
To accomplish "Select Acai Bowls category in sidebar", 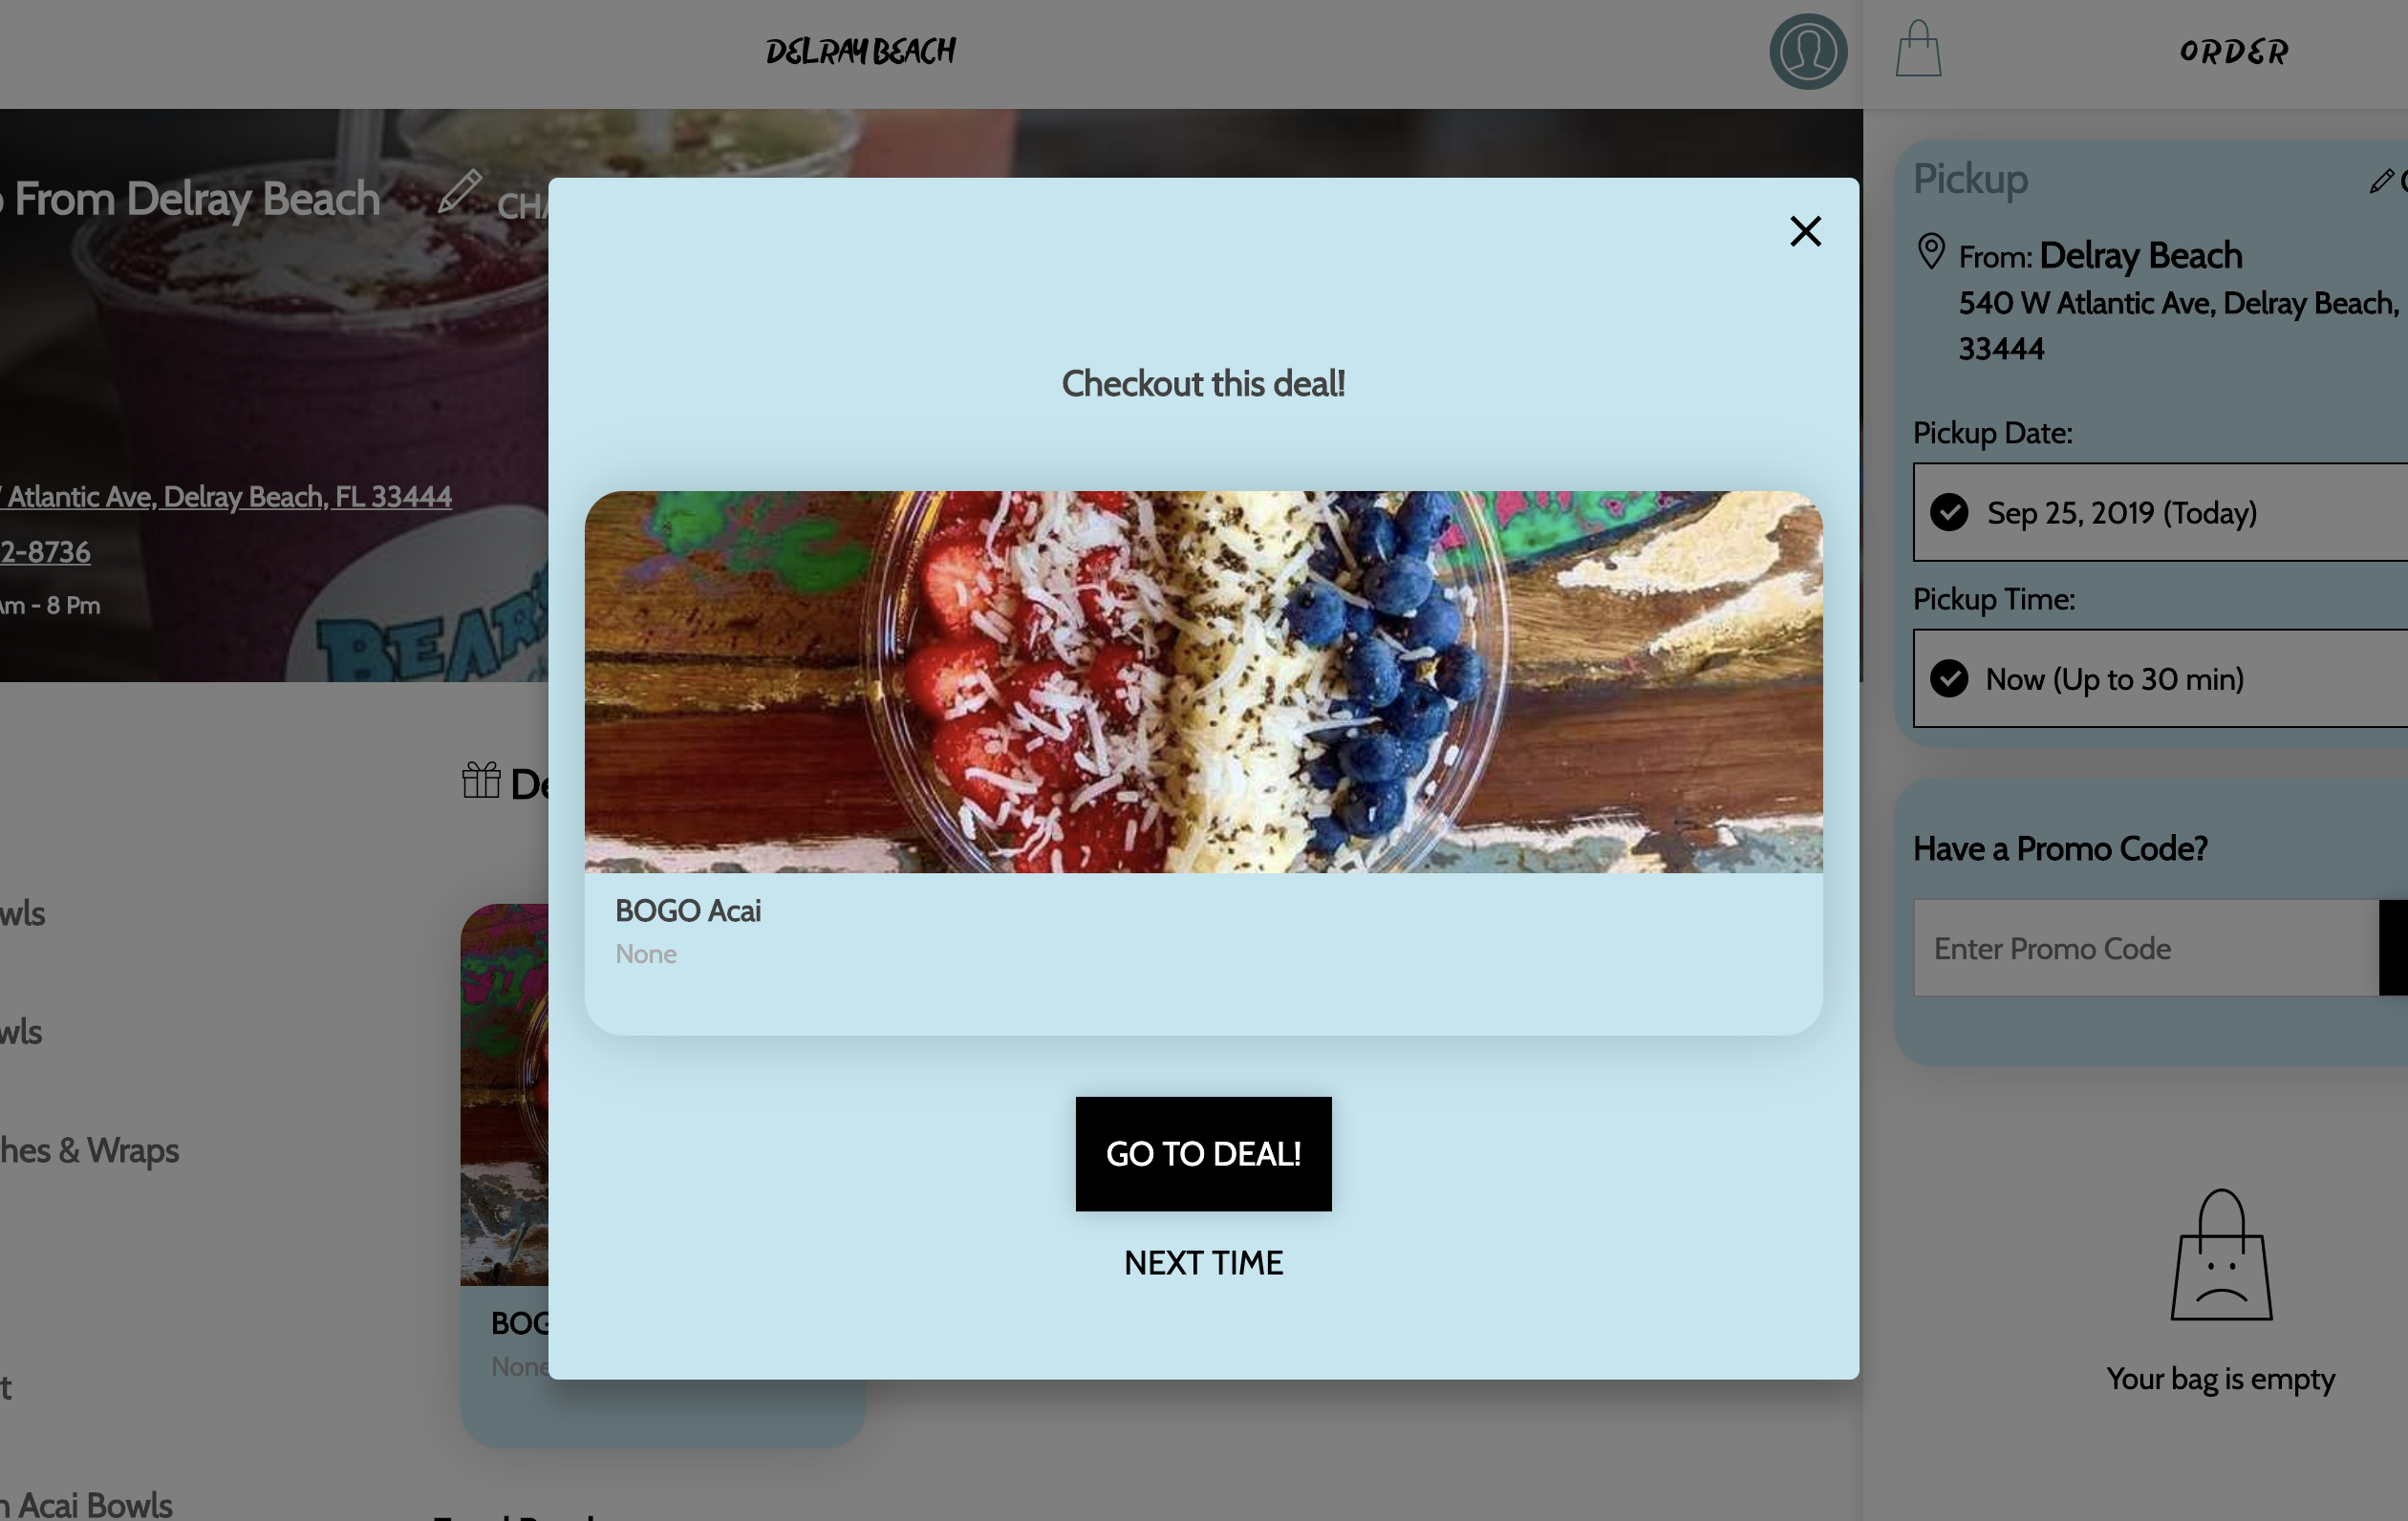I will [x=86, y=1504].
